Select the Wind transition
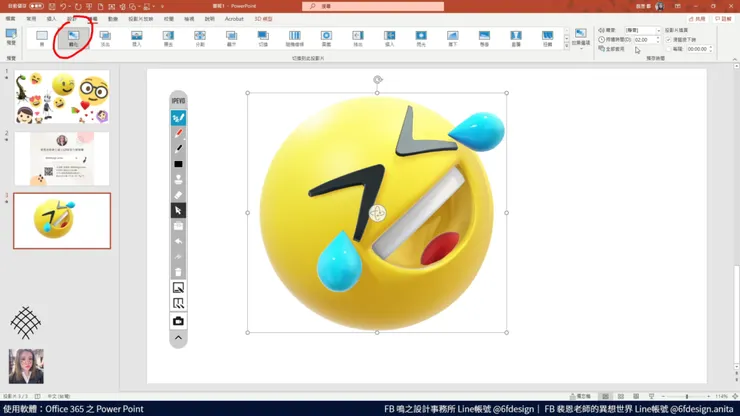This screenshot has width=740, height=416. pos(547,38)
